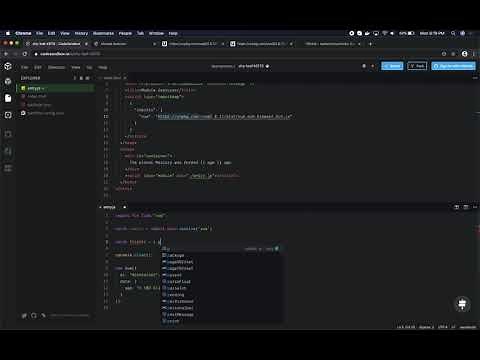Click the new file icon in Explorer header
Image resolution: width=480 pixels, height=360 pixels.
75,78
